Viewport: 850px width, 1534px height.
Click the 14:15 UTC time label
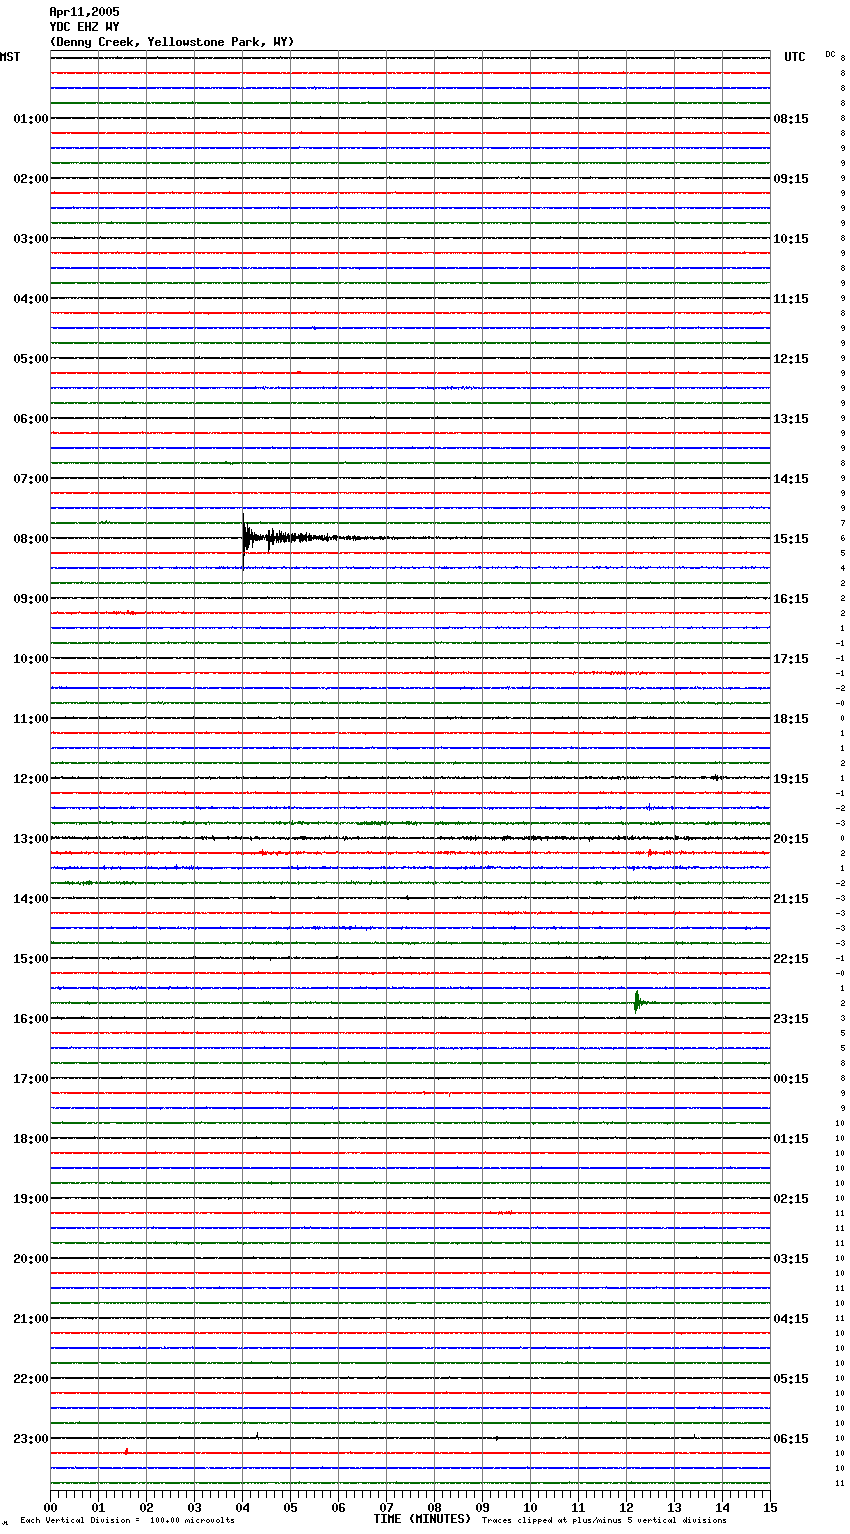coord(791,479)
